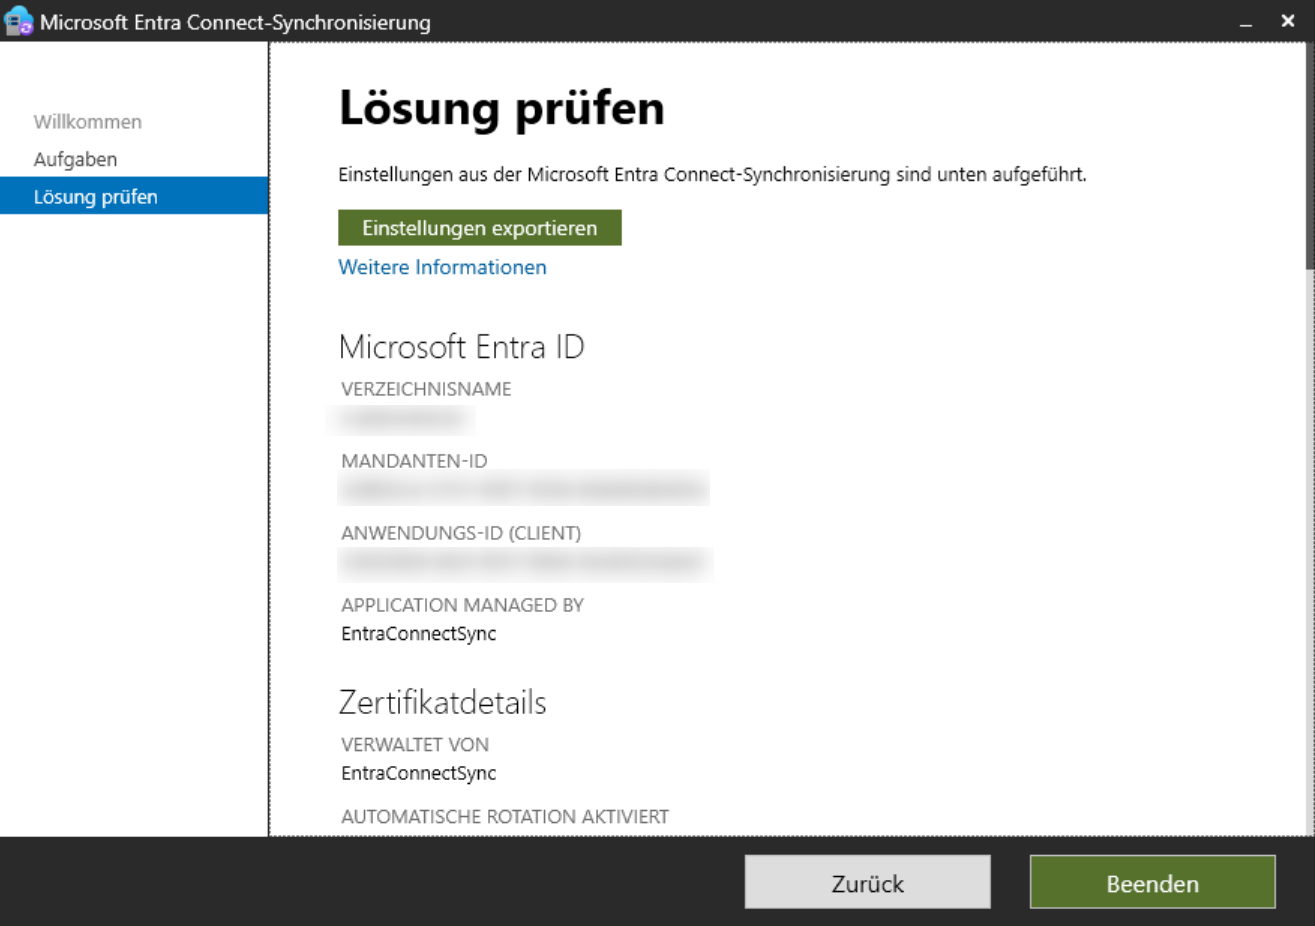The width and height of the screenshot is (1315, 926).
Task: Select EntraConnectSync under Application Managed By
Action: coord(419,634)
